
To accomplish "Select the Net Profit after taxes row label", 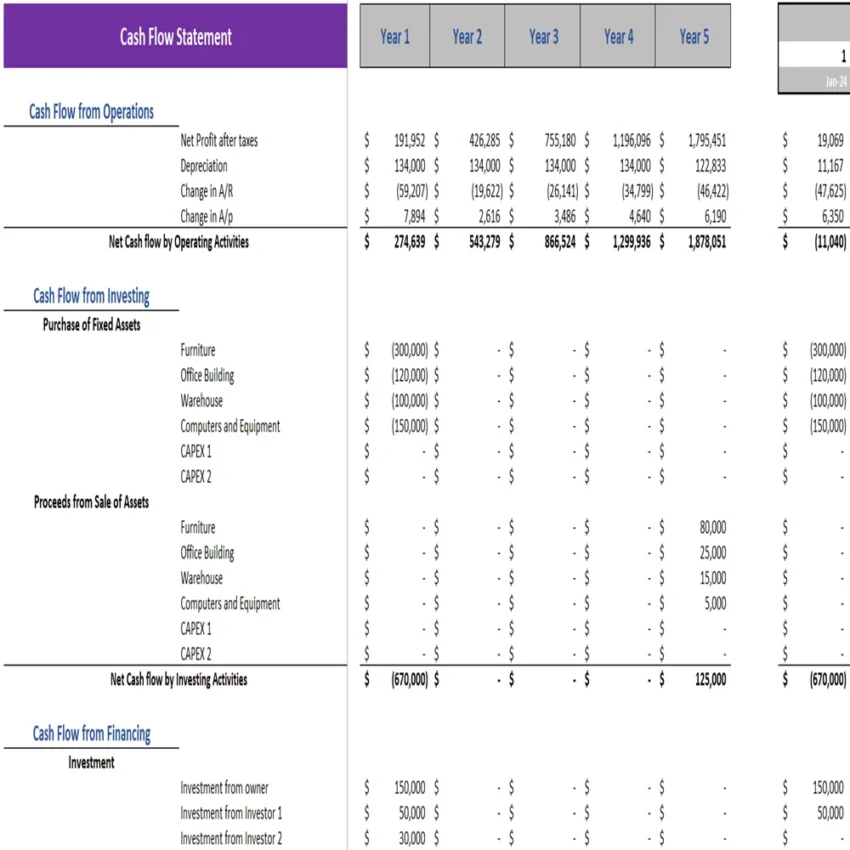I will click(x=221, y=140).
